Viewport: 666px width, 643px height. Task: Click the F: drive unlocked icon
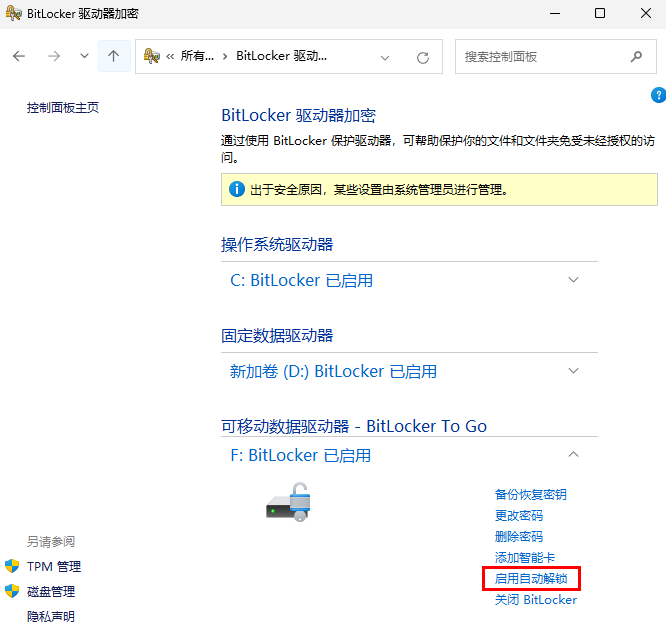(x=290, y=501)
